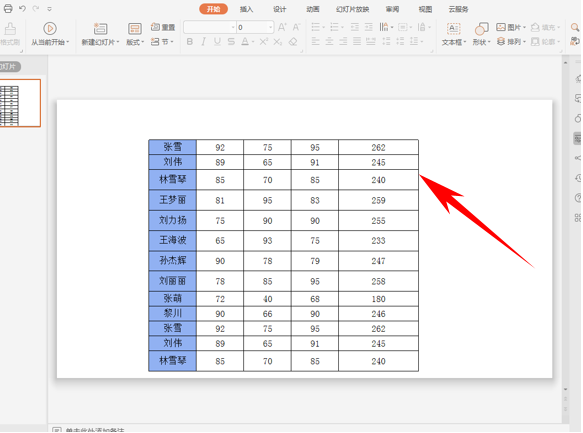Viewport: 583px width, 433px height.
Task: Open the 设计 tab
Action: point(280,9)
